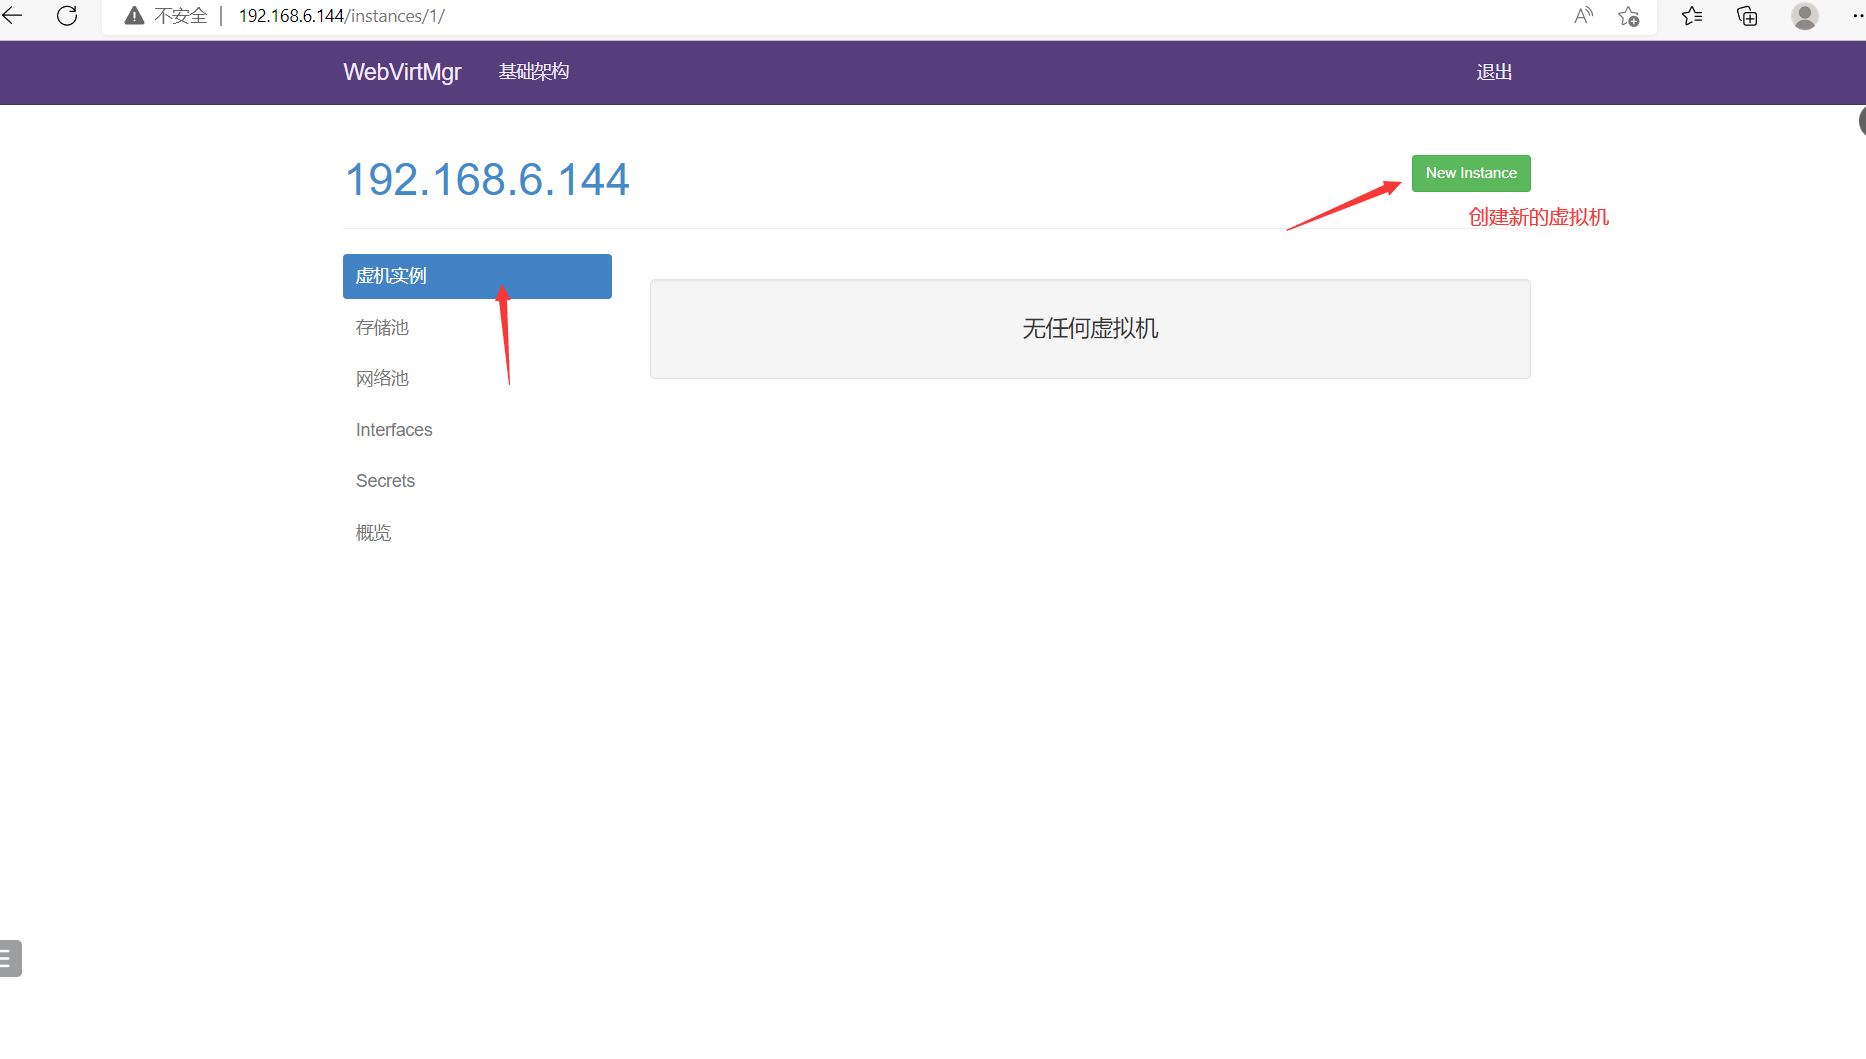Open the collections icon
This screenshot has height=1059, width=1866.
[1747, 16]
